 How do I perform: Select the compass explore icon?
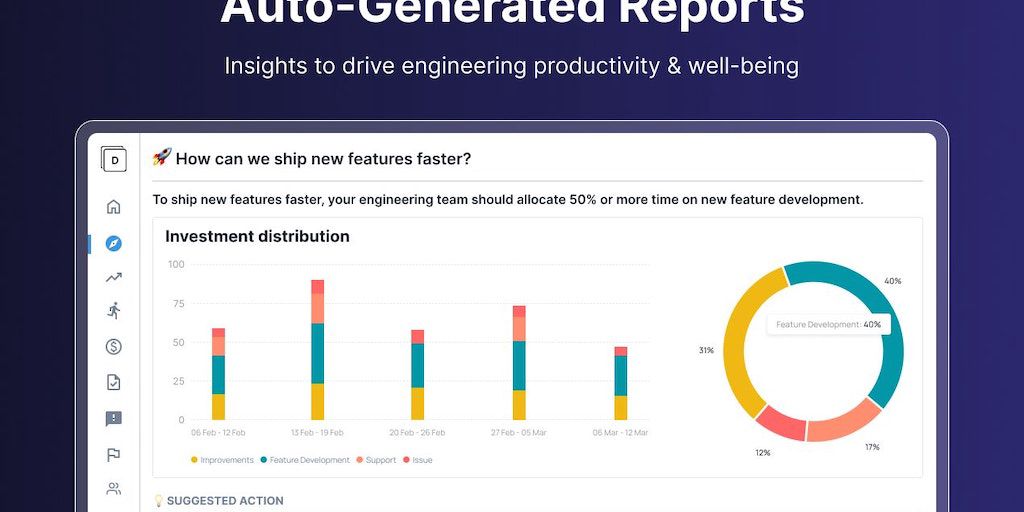point(114,243)
